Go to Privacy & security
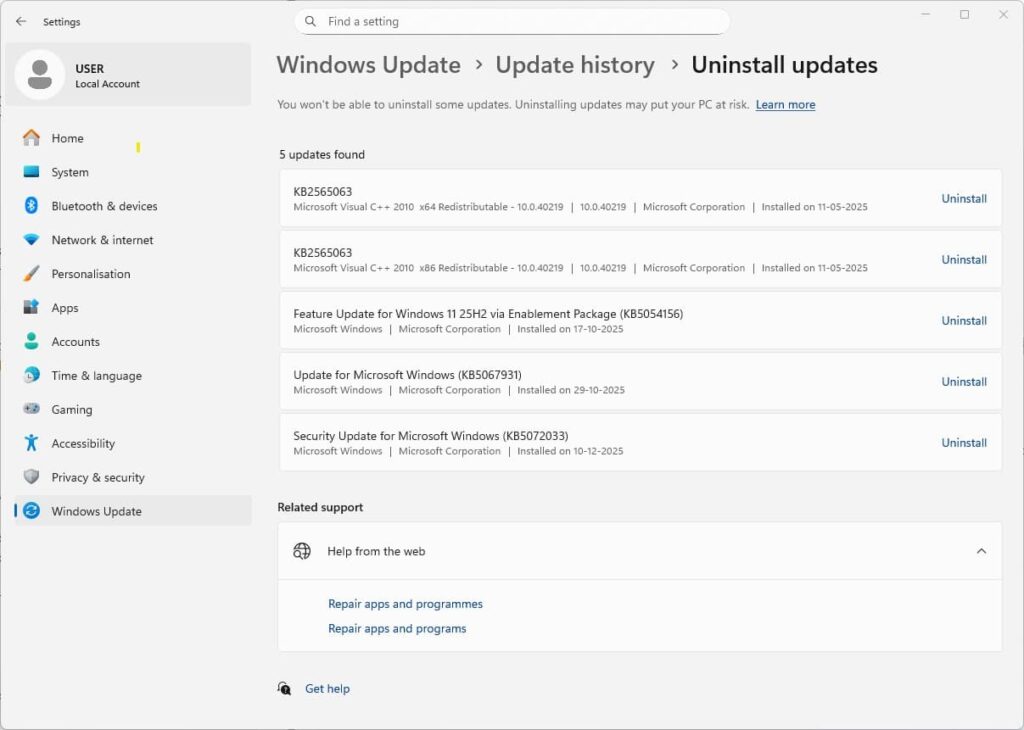The image size is (1024, 730). (x=133, y=477)
